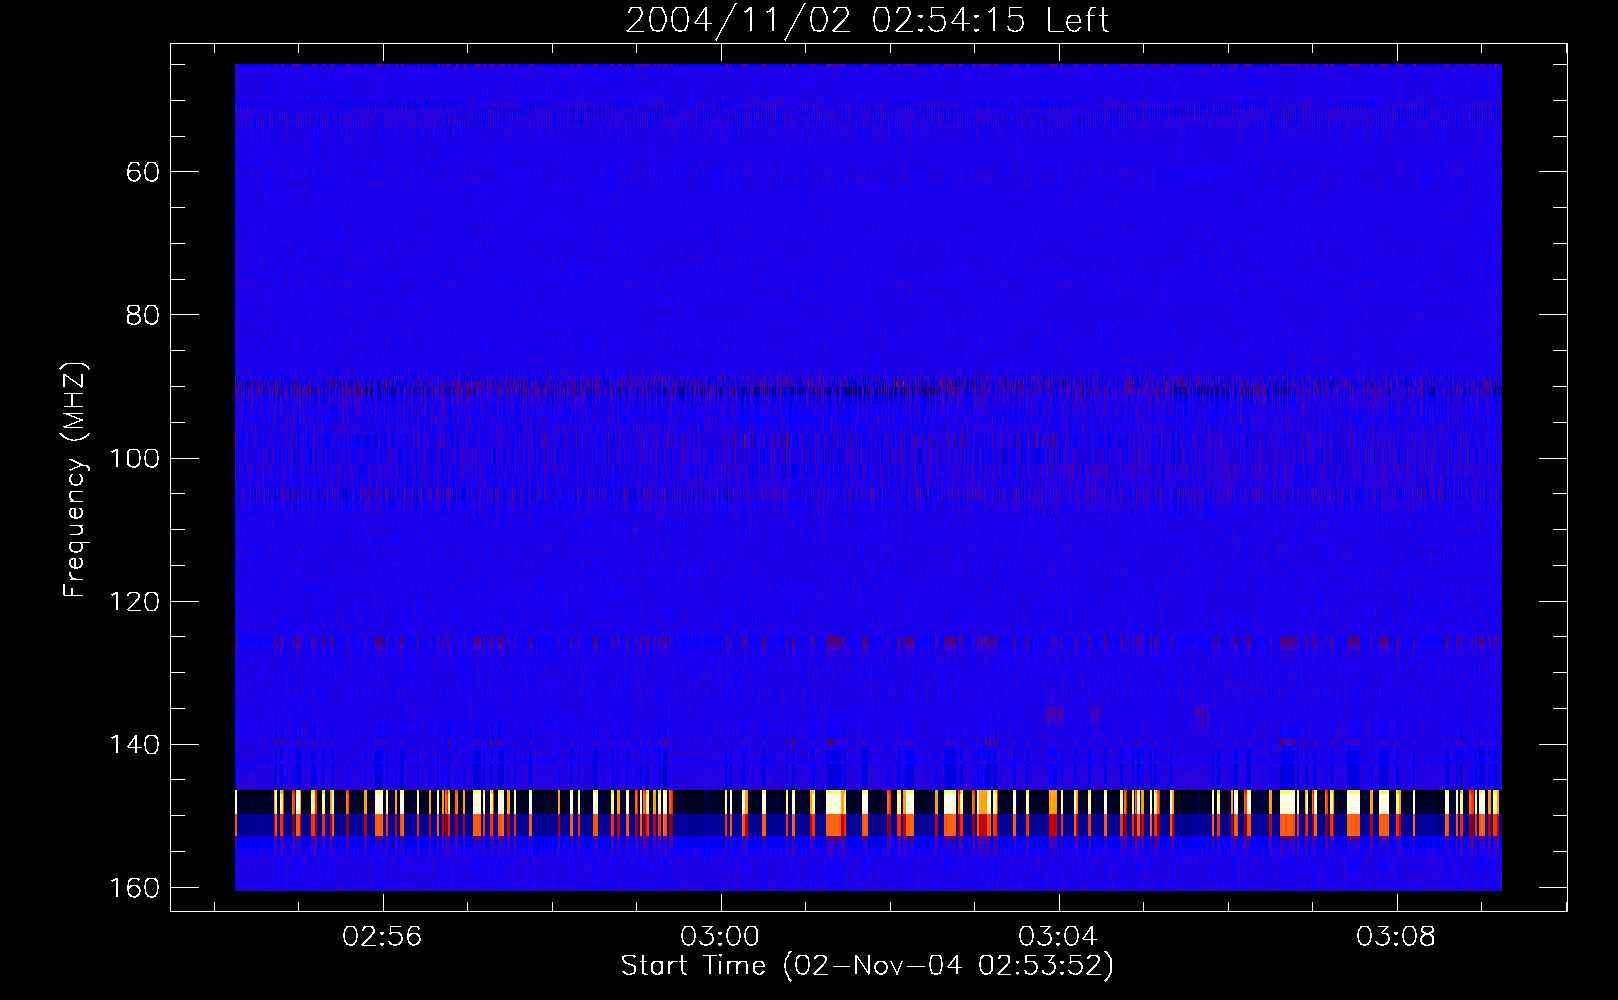Select the 80 frequency tick label
Screen dimensions: 1618x1000
click(x=143, y=315)
